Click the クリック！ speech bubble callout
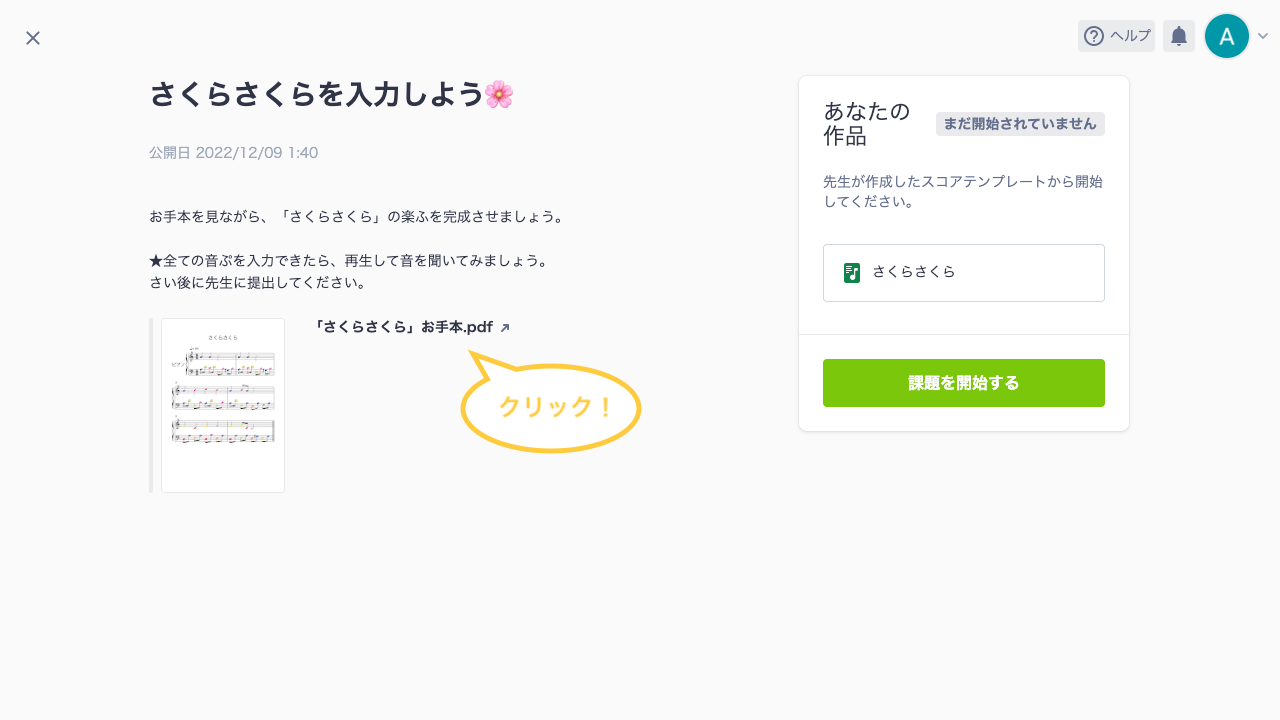 pyautogui.click(x=551, y=407)
